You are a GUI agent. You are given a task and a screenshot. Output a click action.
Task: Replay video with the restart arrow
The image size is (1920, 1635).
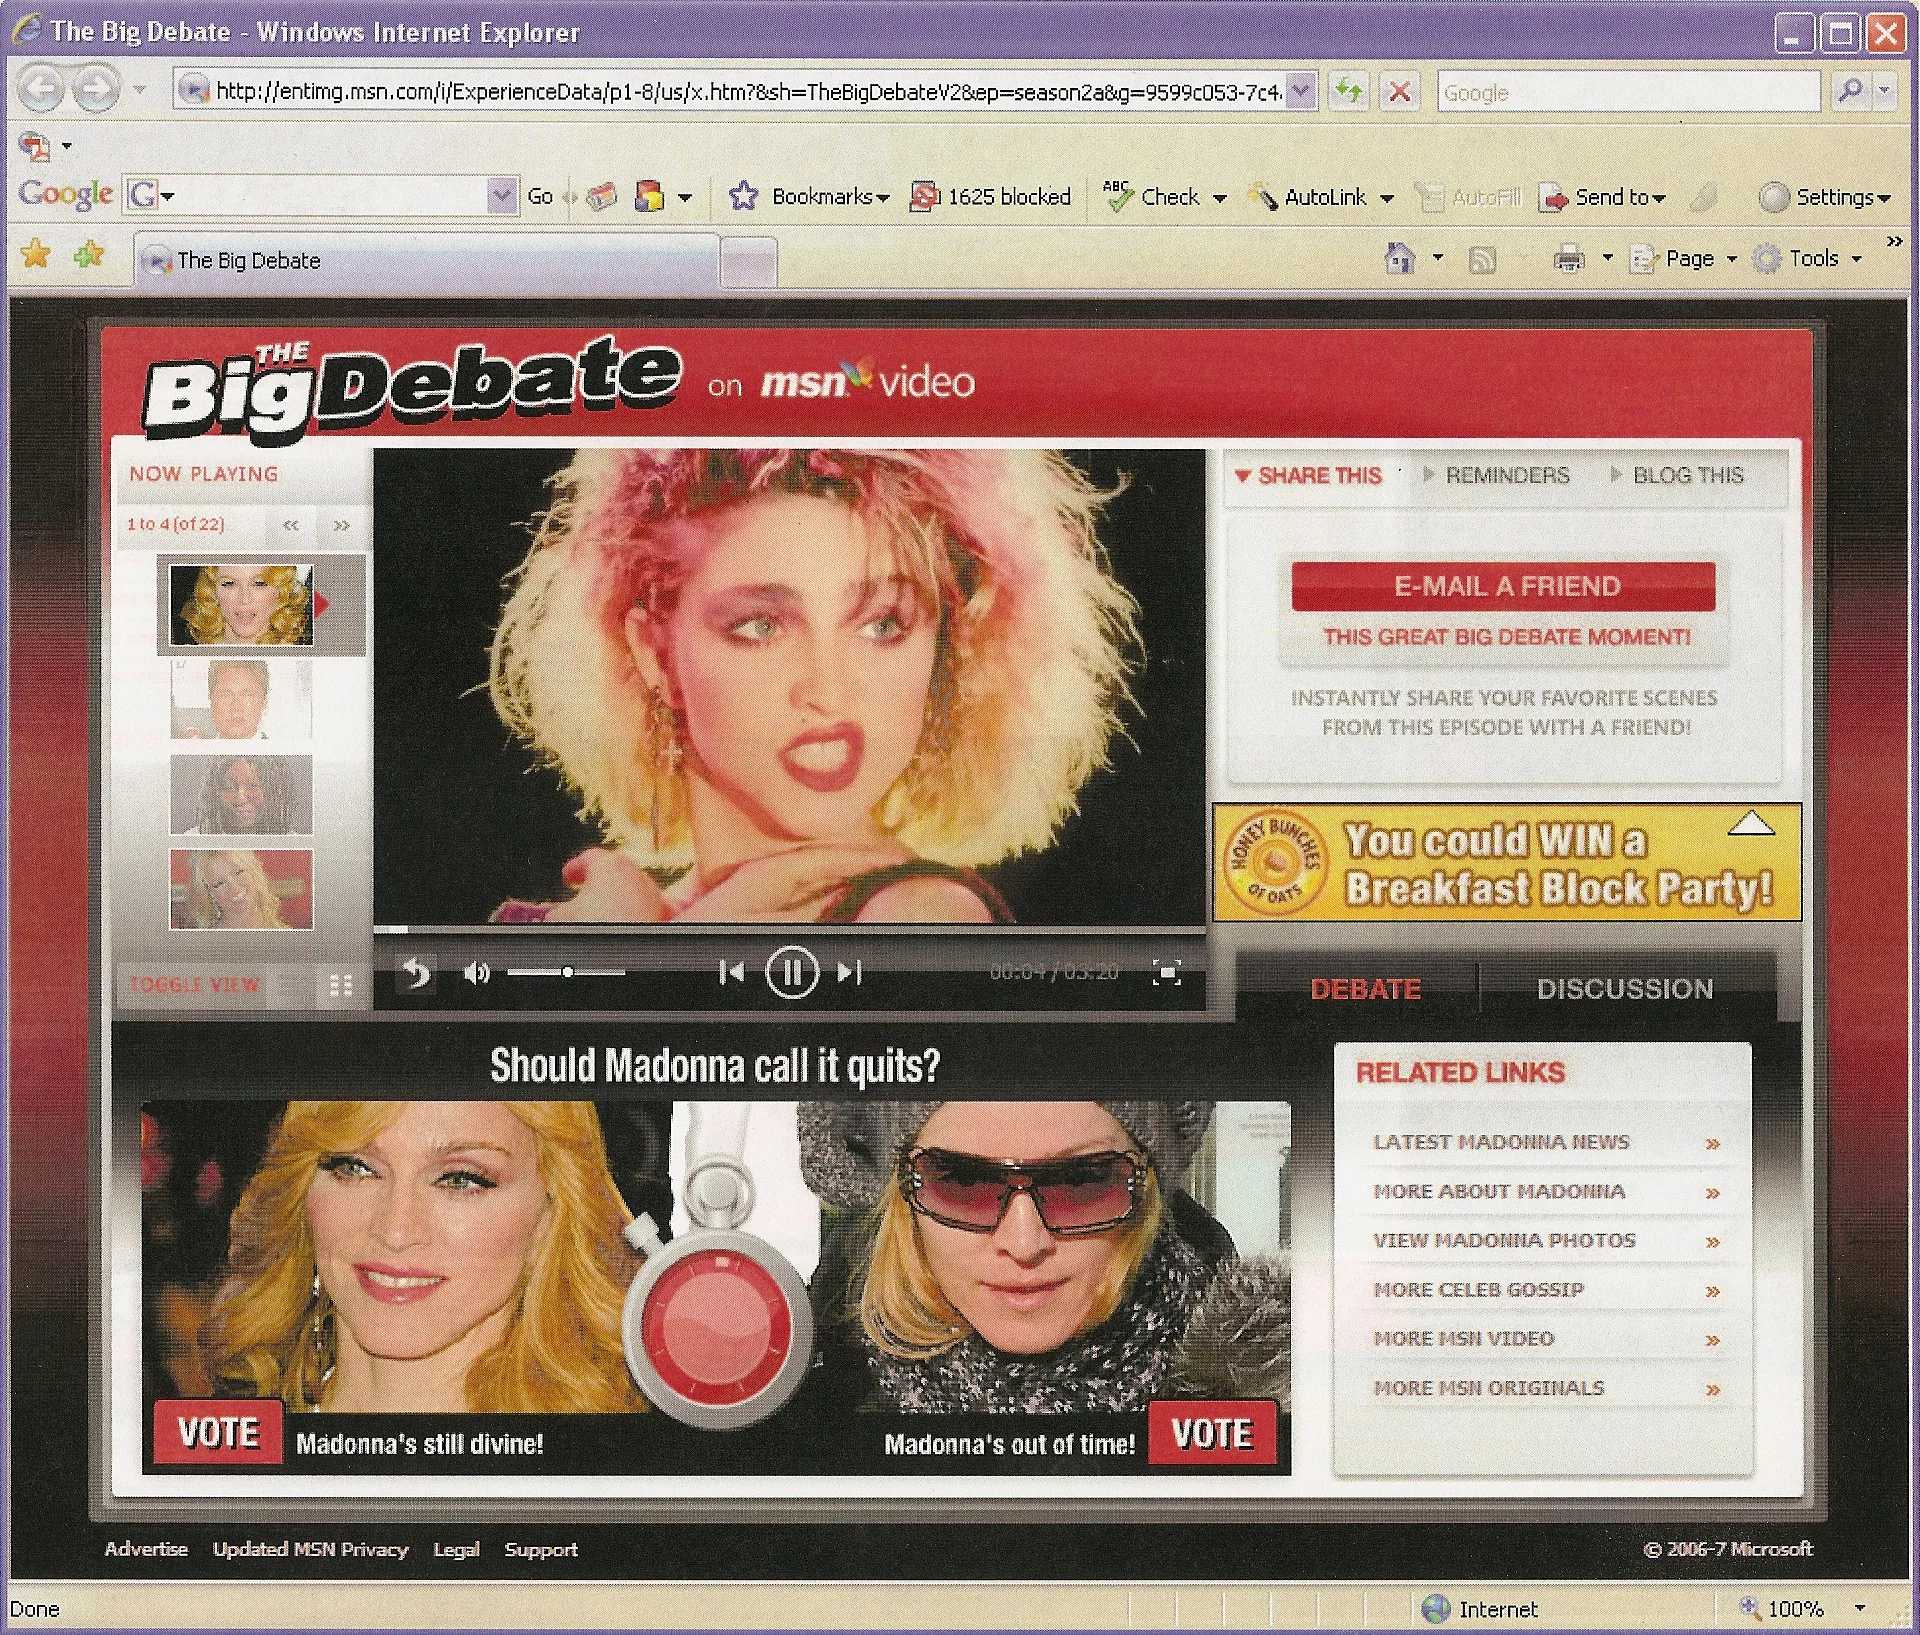(416, 972)
